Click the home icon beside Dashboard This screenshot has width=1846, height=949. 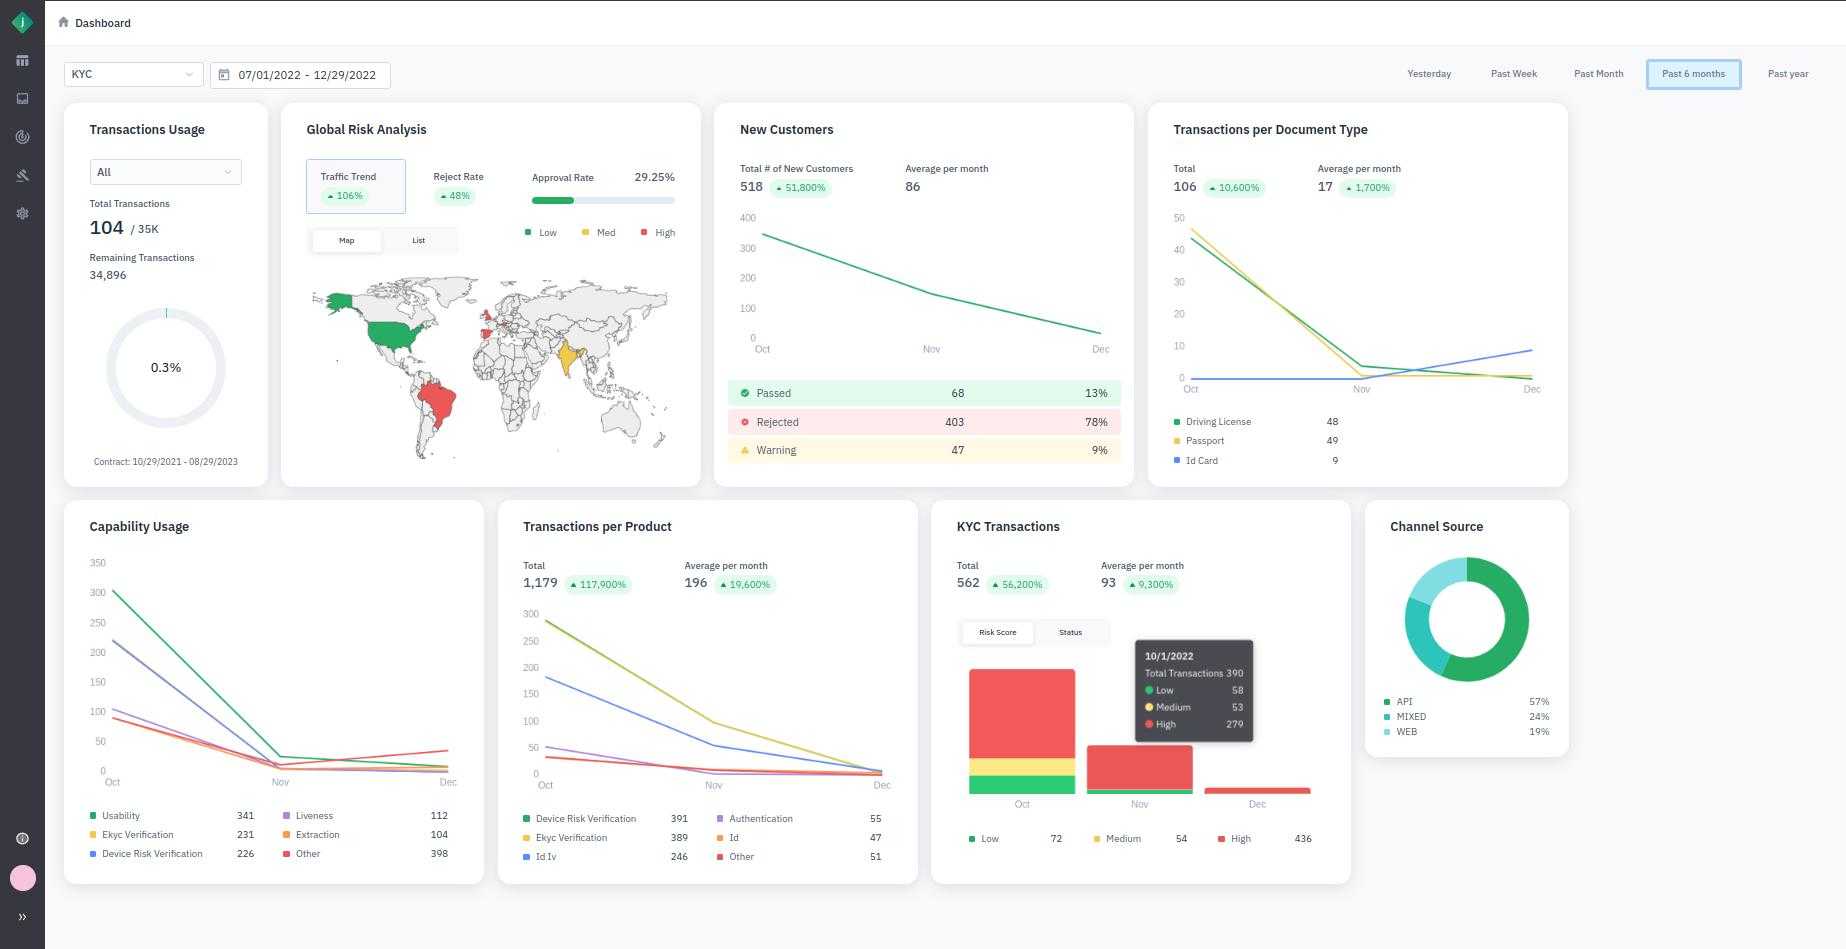click(x=63, y=22)
